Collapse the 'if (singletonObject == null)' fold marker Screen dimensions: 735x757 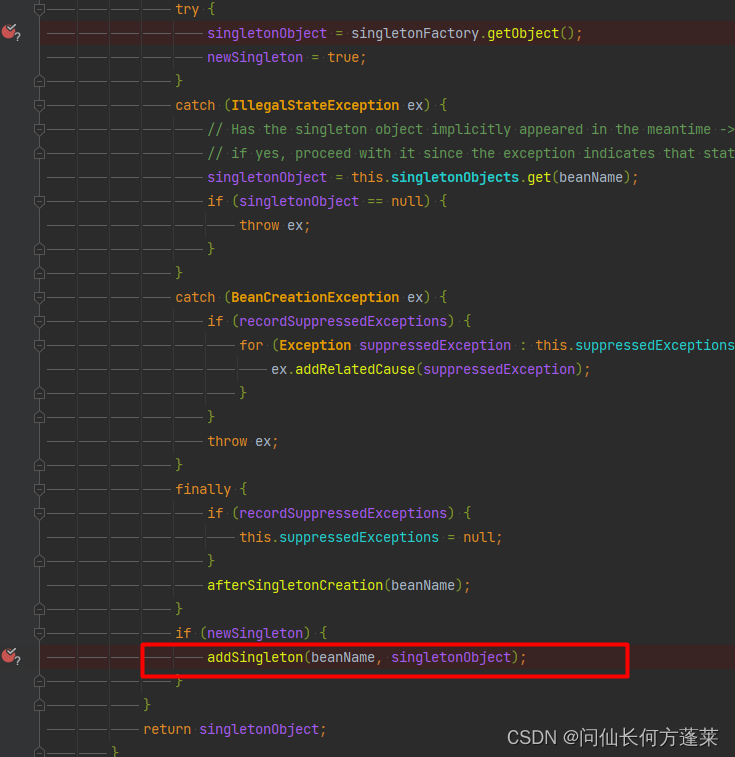pos(40,201)
